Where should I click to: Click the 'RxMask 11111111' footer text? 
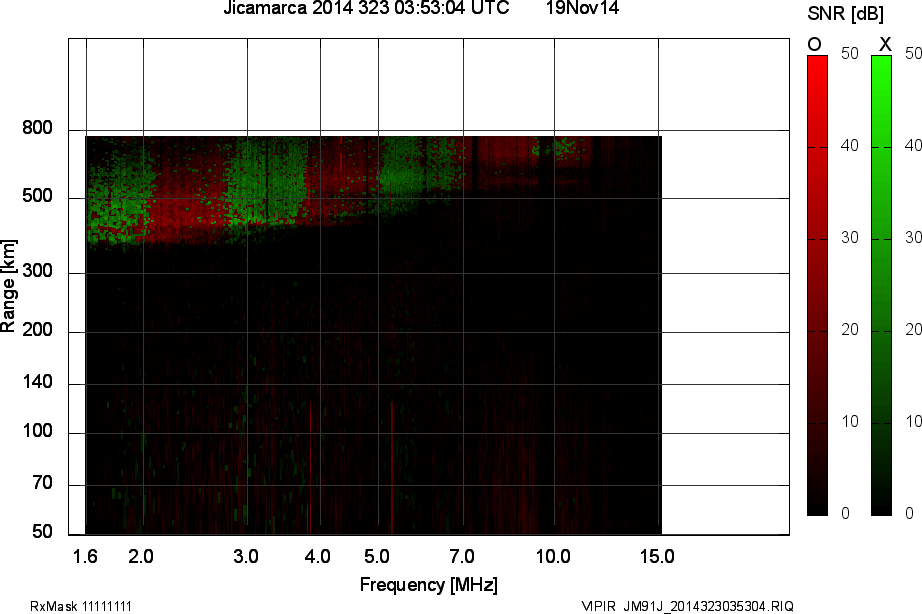point(81,606)
